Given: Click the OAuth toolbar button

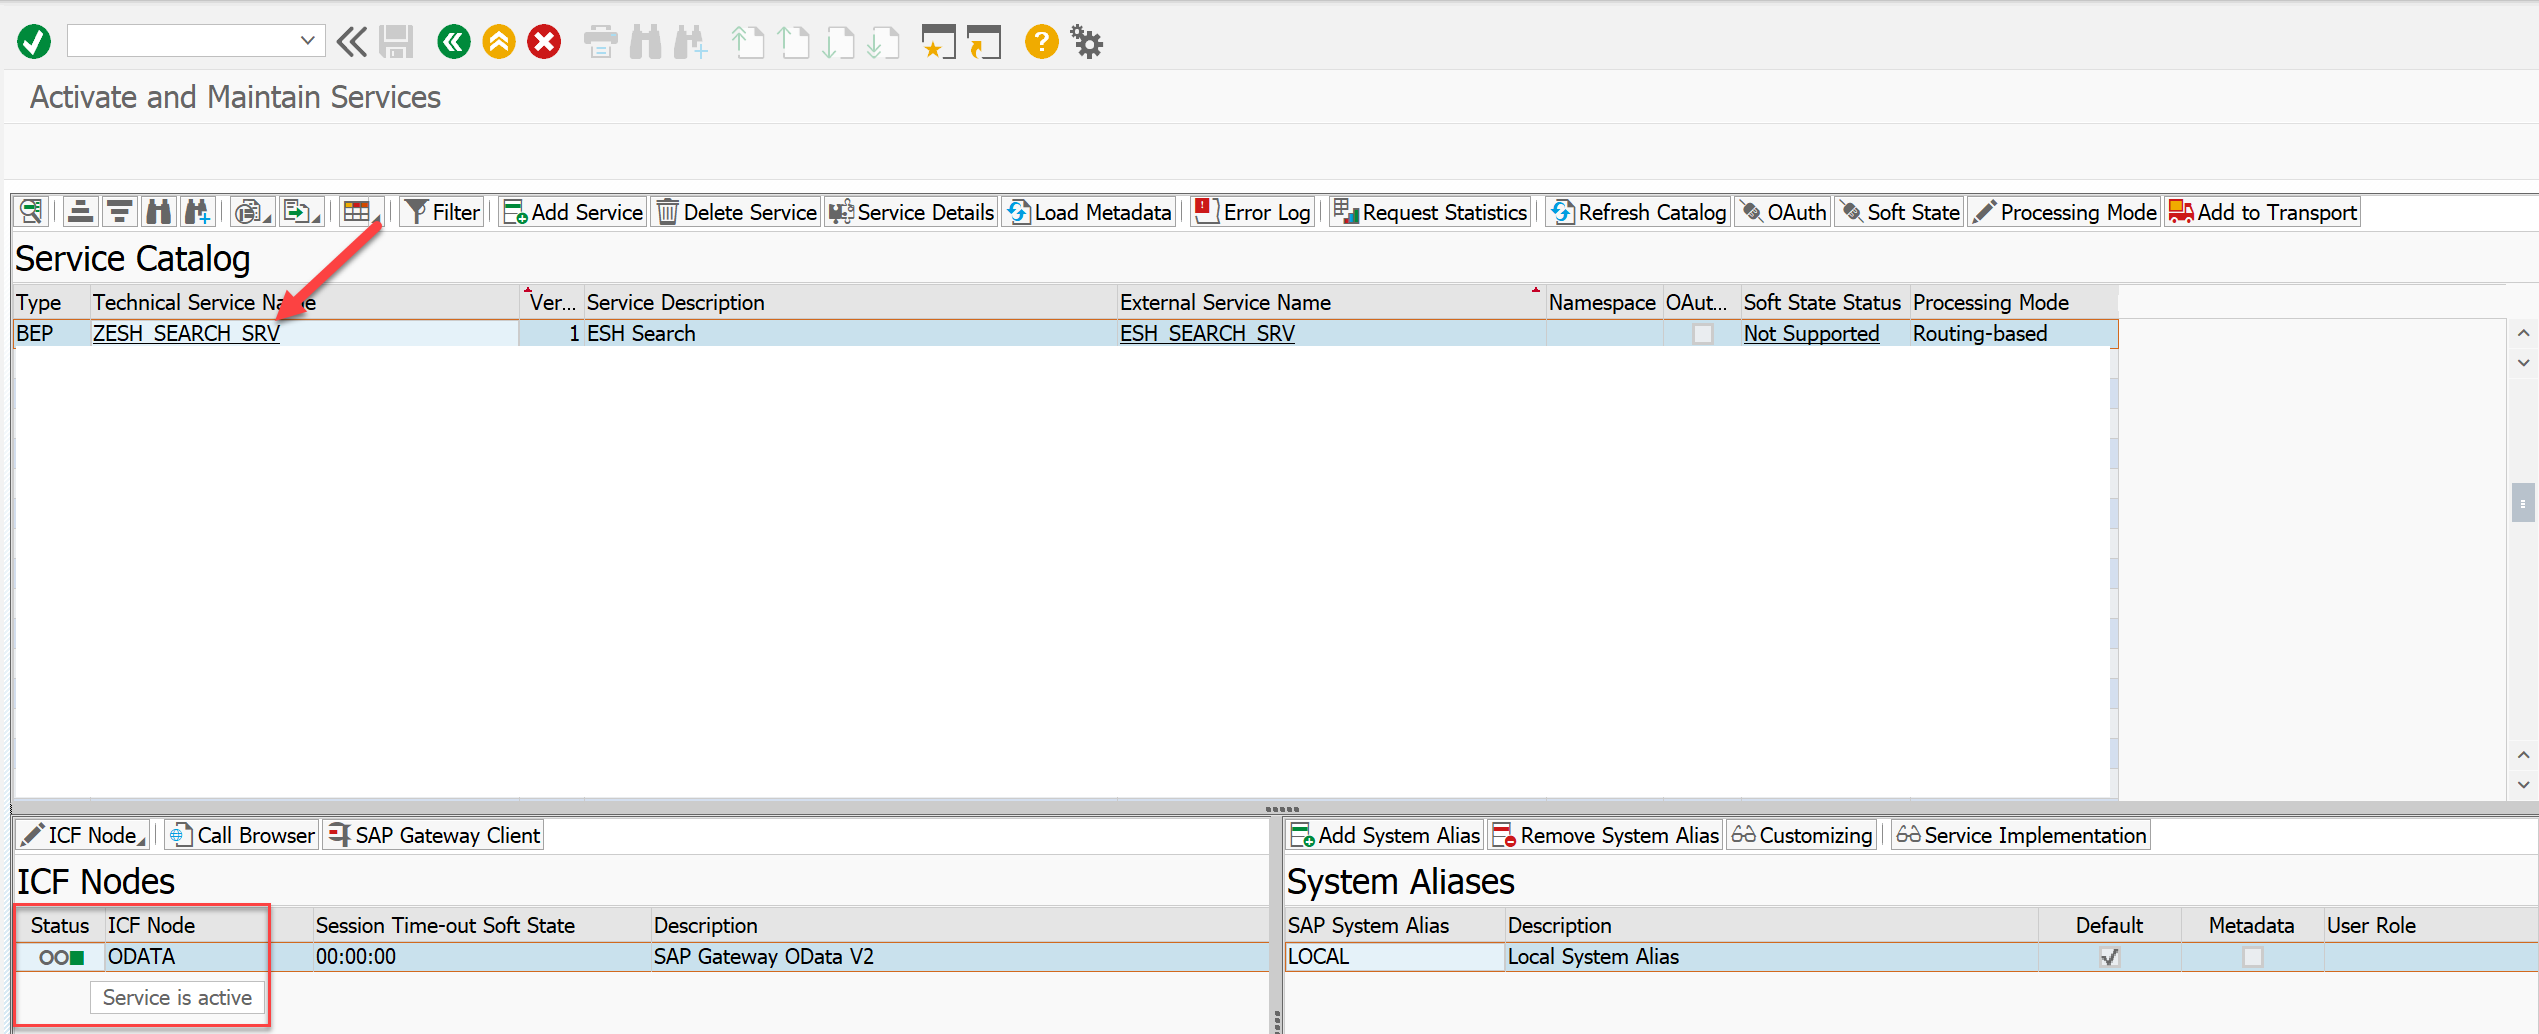Looking at the screenshot, I should (x=1783, y=212).
